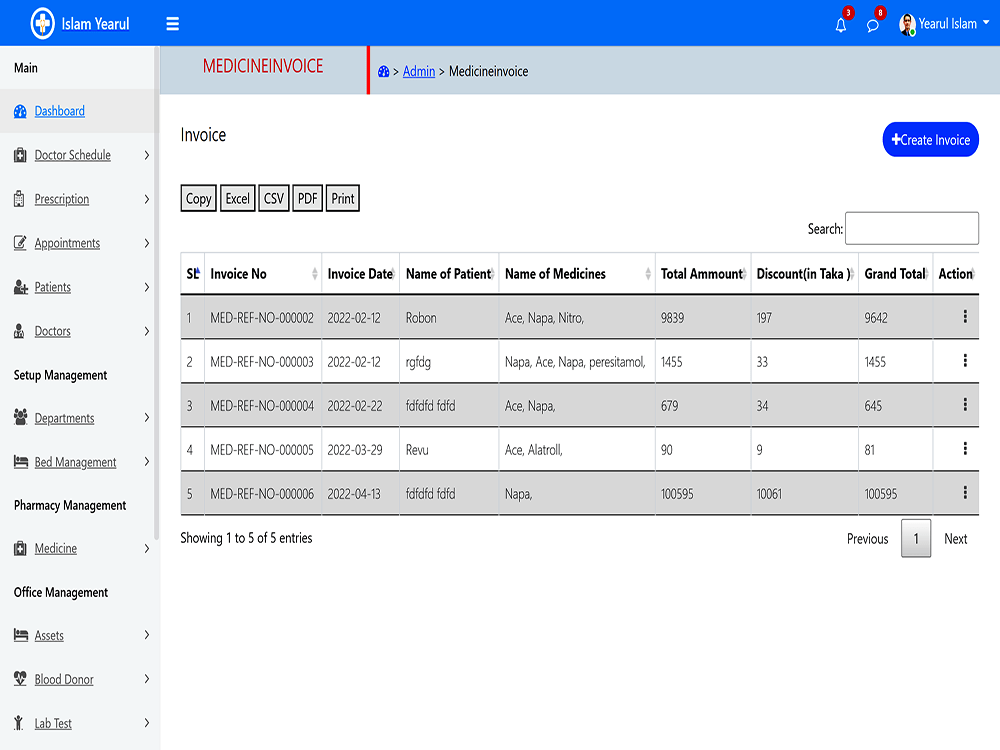Open the notifications bell icon
The width and height of the screenshot is (1000, 750).
click(841, 26)
